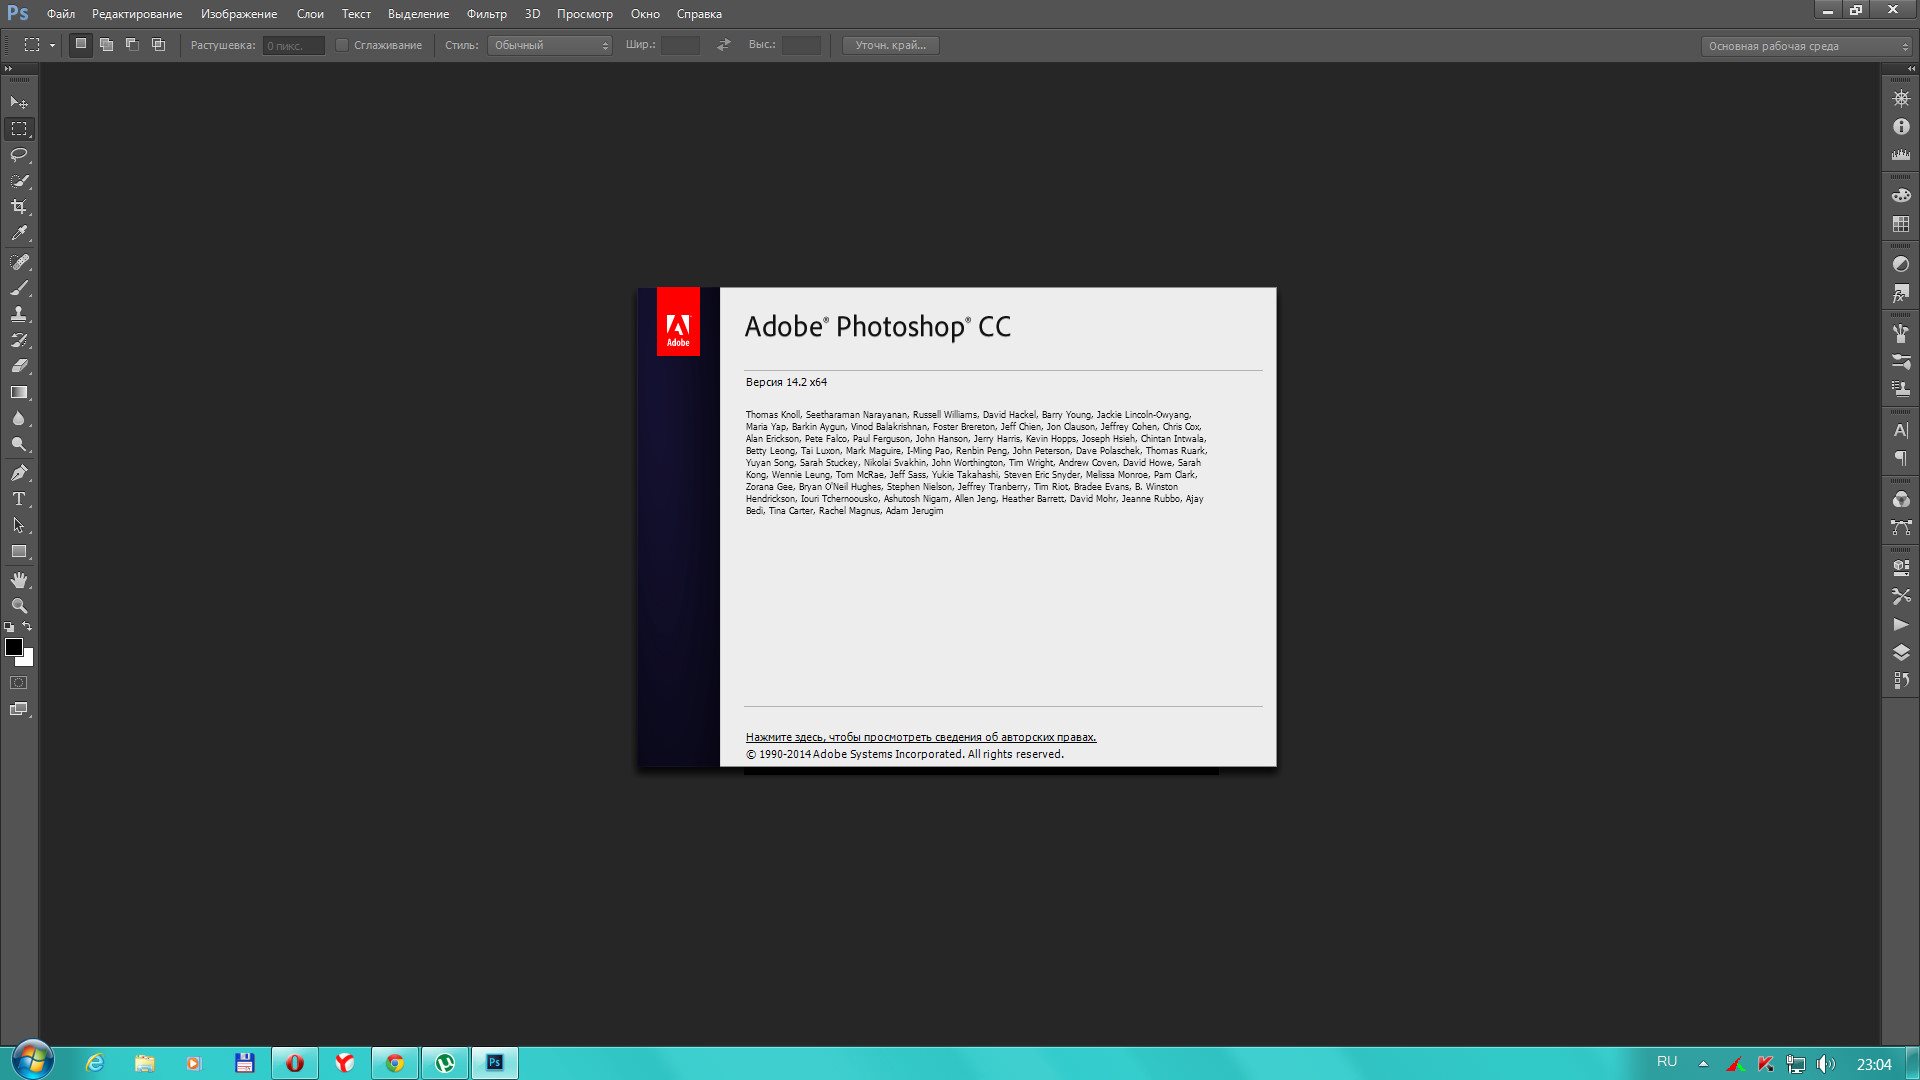The height and width of the screenshot is (1080, 1920).
Task: Open the Adjustments panel icon
Action: tap(1901, 264)
